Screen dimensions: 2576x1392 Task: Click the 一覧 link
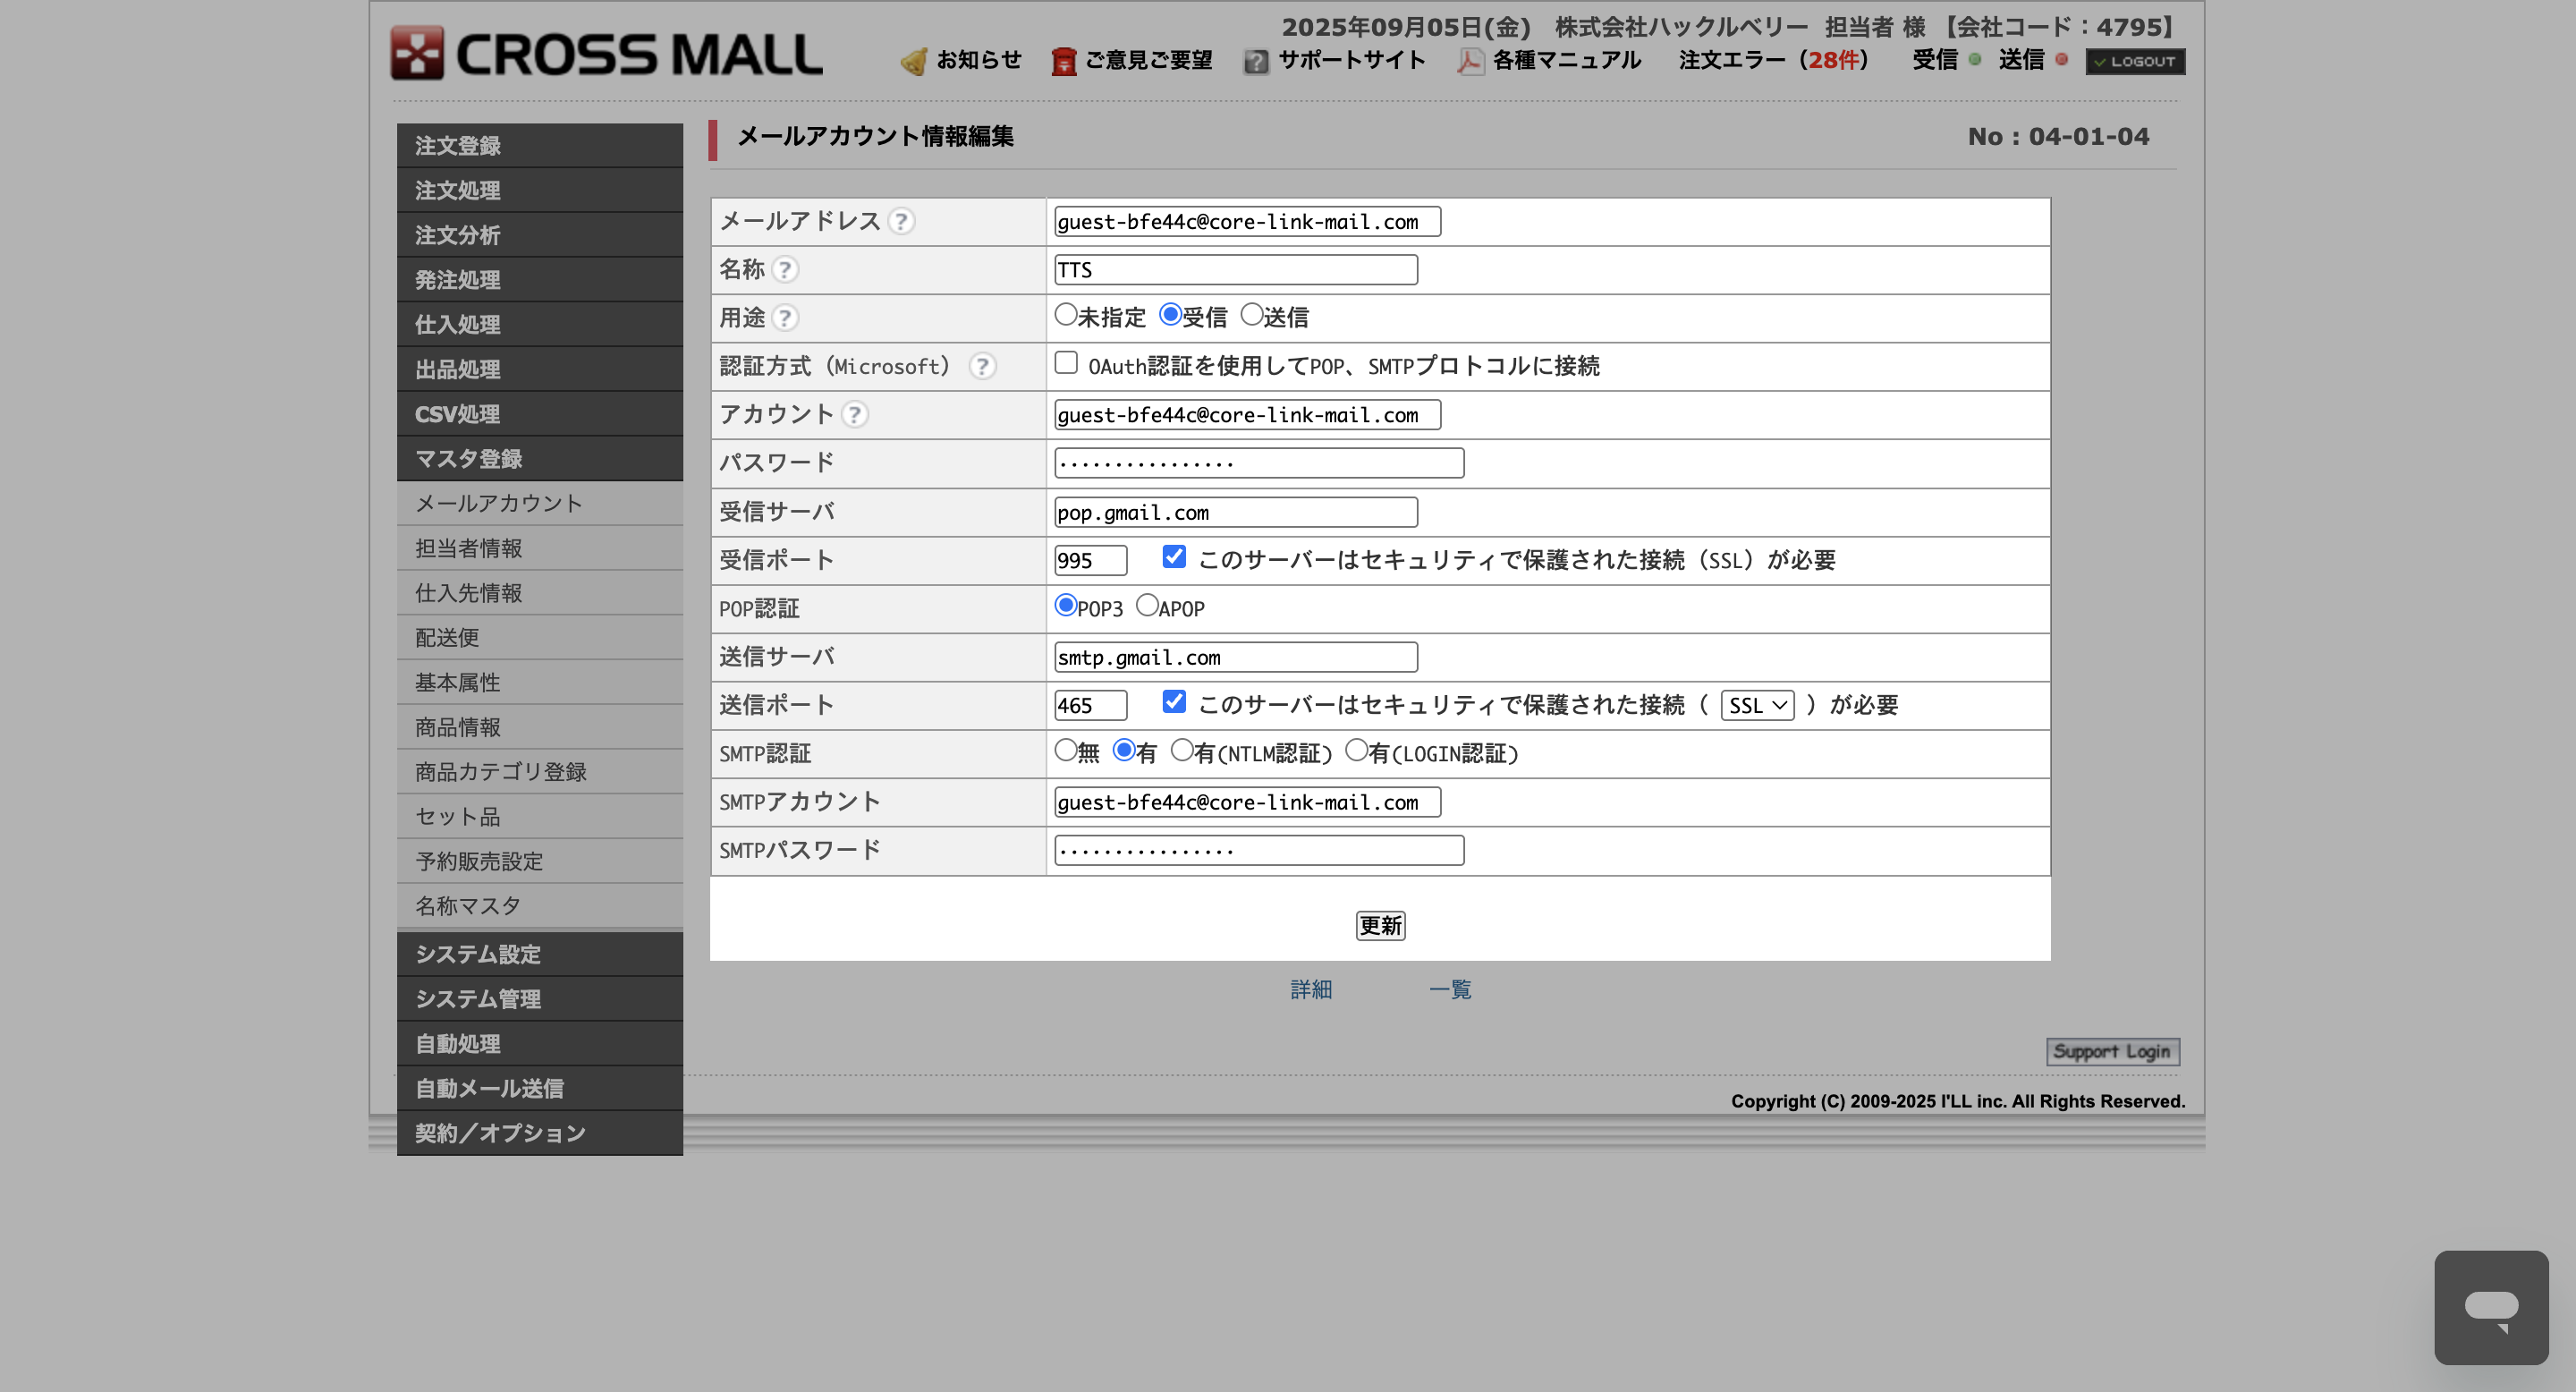[1449, 989]
